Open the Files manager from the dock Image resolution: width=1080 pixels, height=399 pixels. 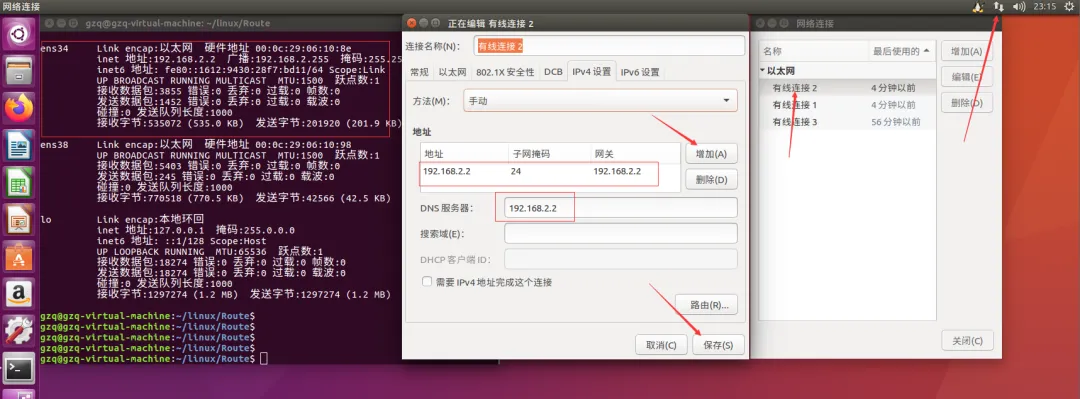pyautogui.click(x=19, y=70)
